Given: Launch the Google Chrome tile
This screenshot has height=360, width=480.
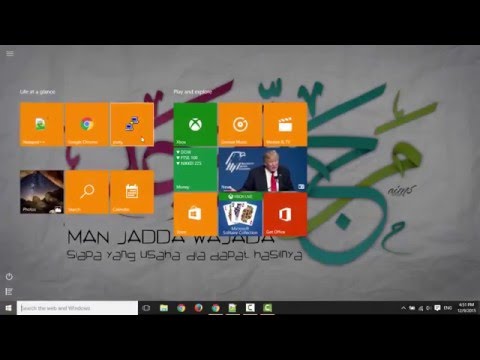Looking at the screenshot, I should pos(87,124).
